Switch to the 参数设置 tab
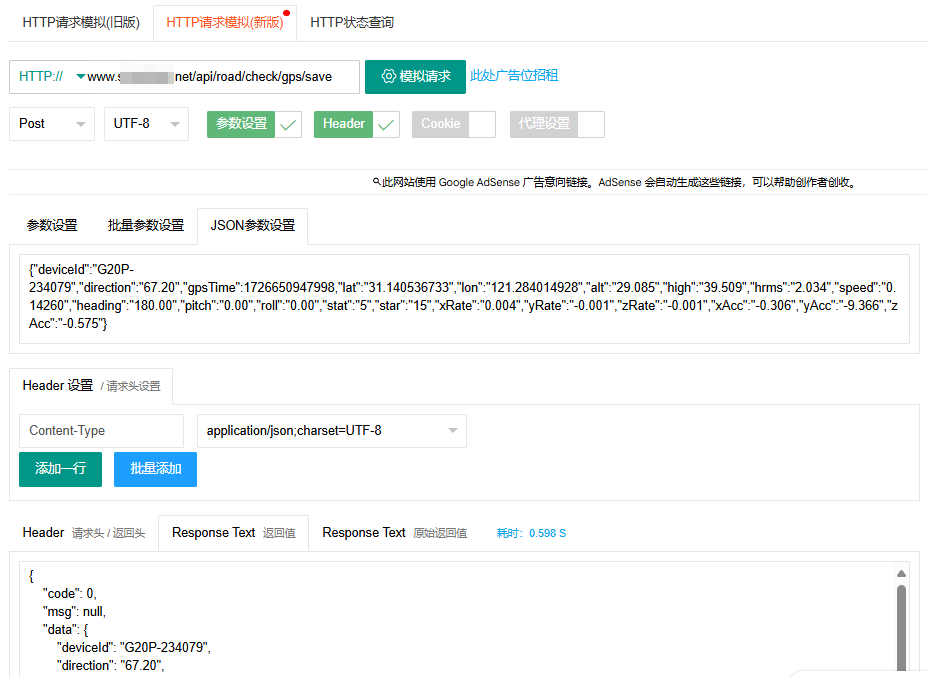The height and width of the screenshot is (677, 927). click(52, 226)
